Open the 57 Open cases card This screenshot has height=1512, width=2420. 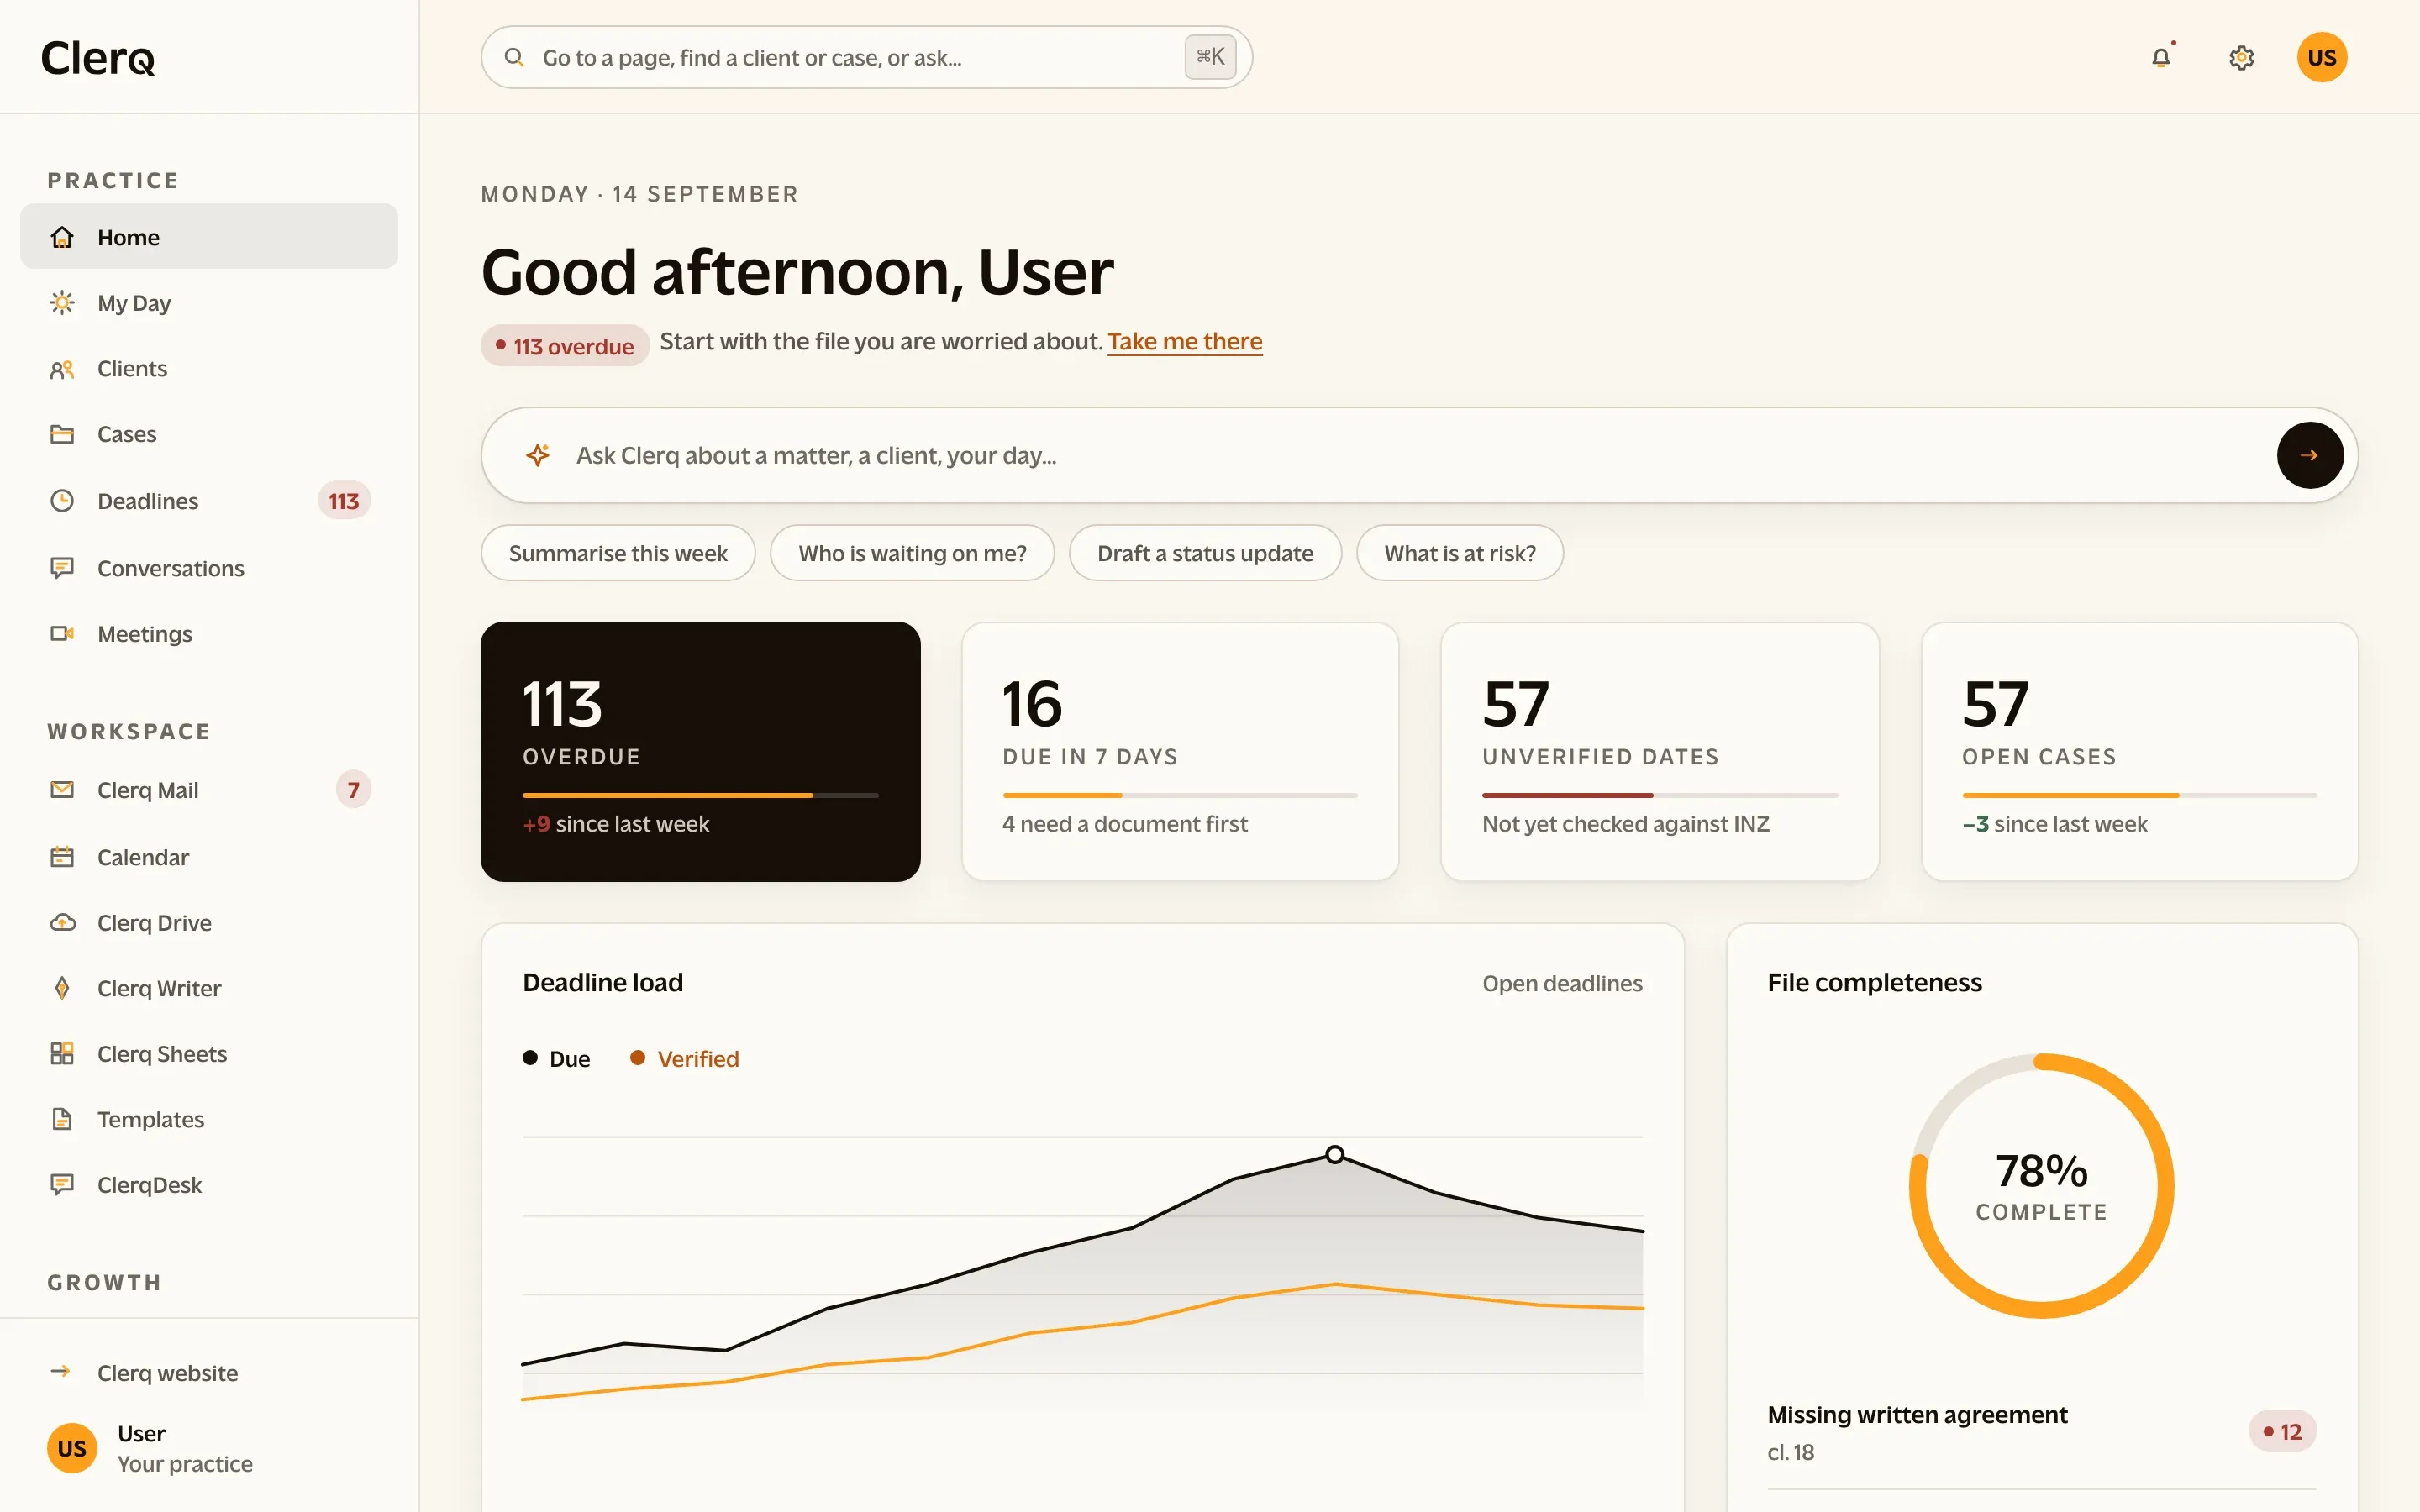(2140, 752)
